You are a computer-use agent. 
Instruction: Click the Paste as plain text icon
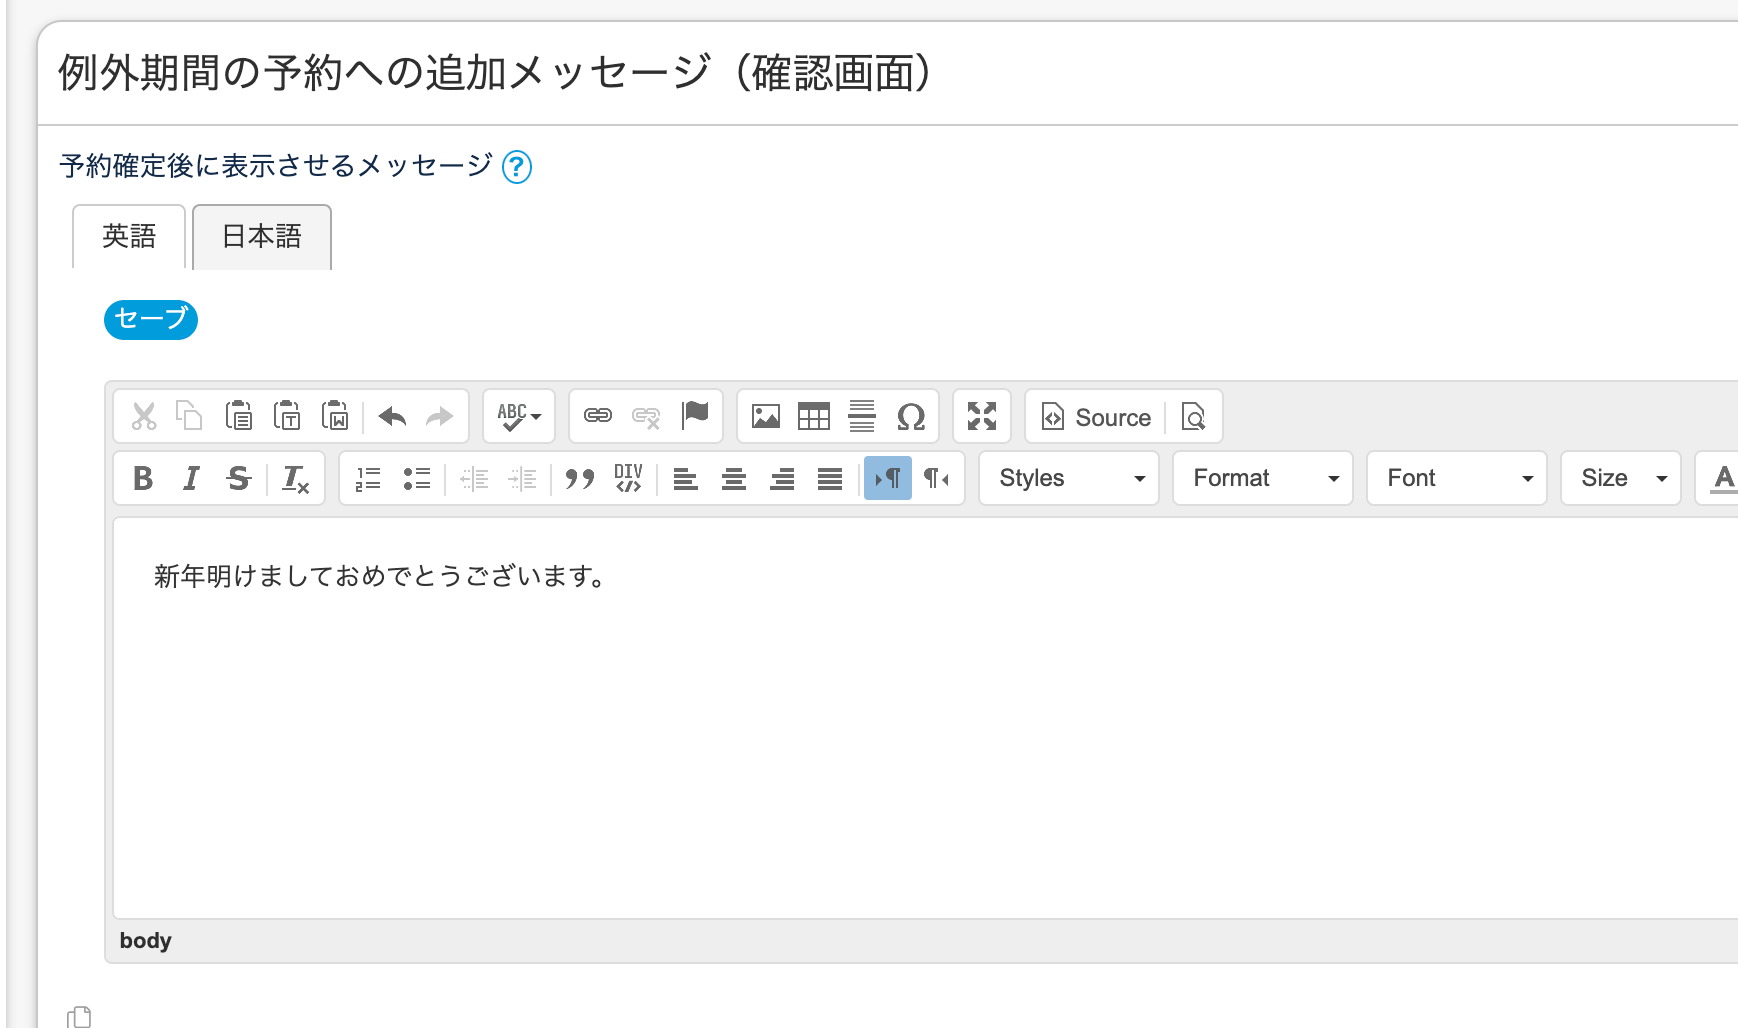coord(287,417)
